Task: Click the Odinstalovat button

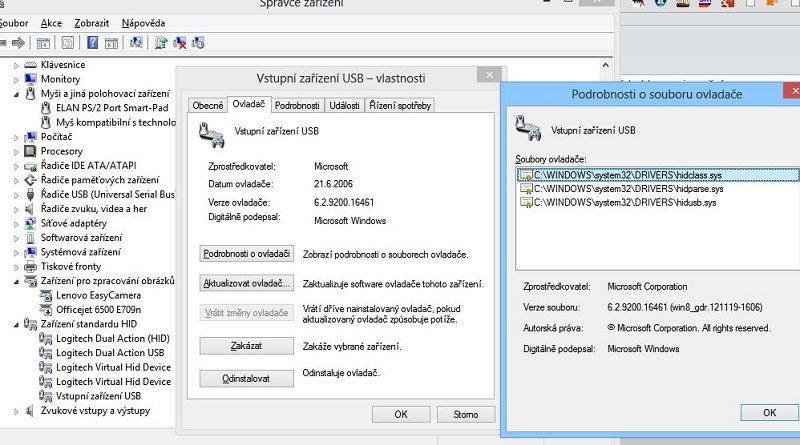Action: click(246, 379)
